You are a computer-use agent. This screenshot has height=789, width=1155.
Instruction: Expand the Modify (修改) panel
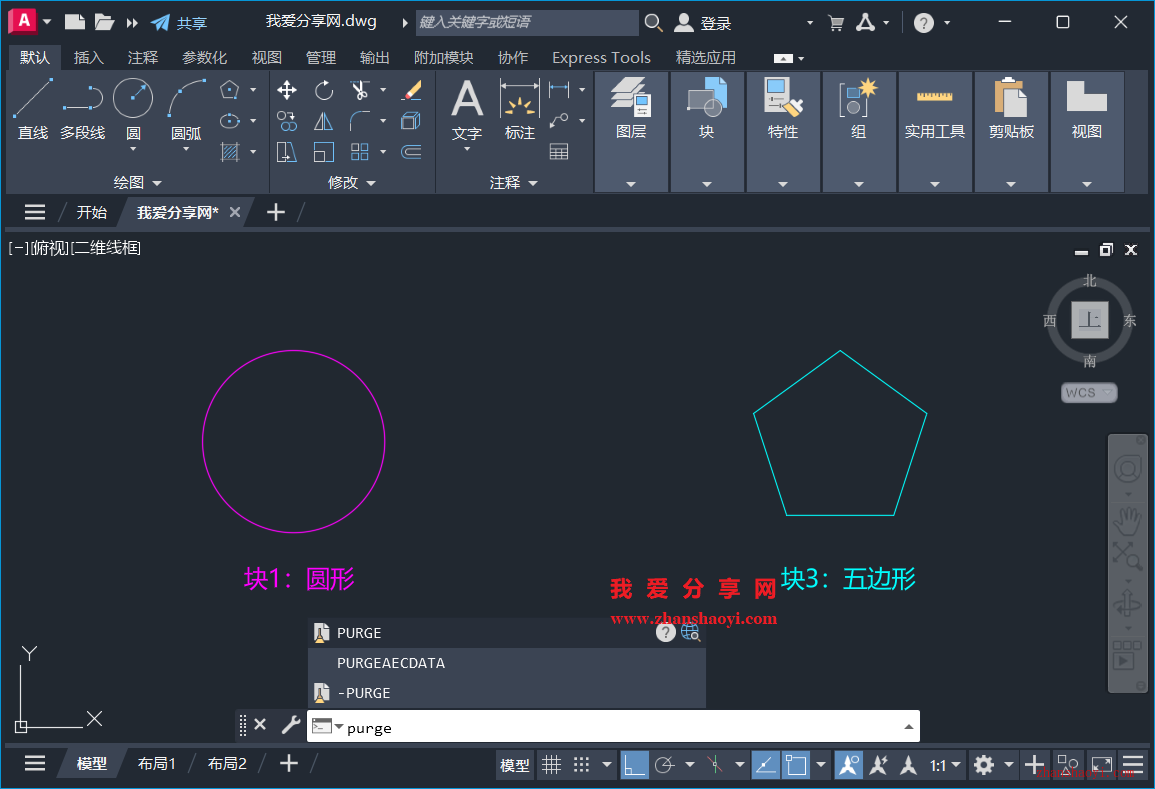pos(351,182)
